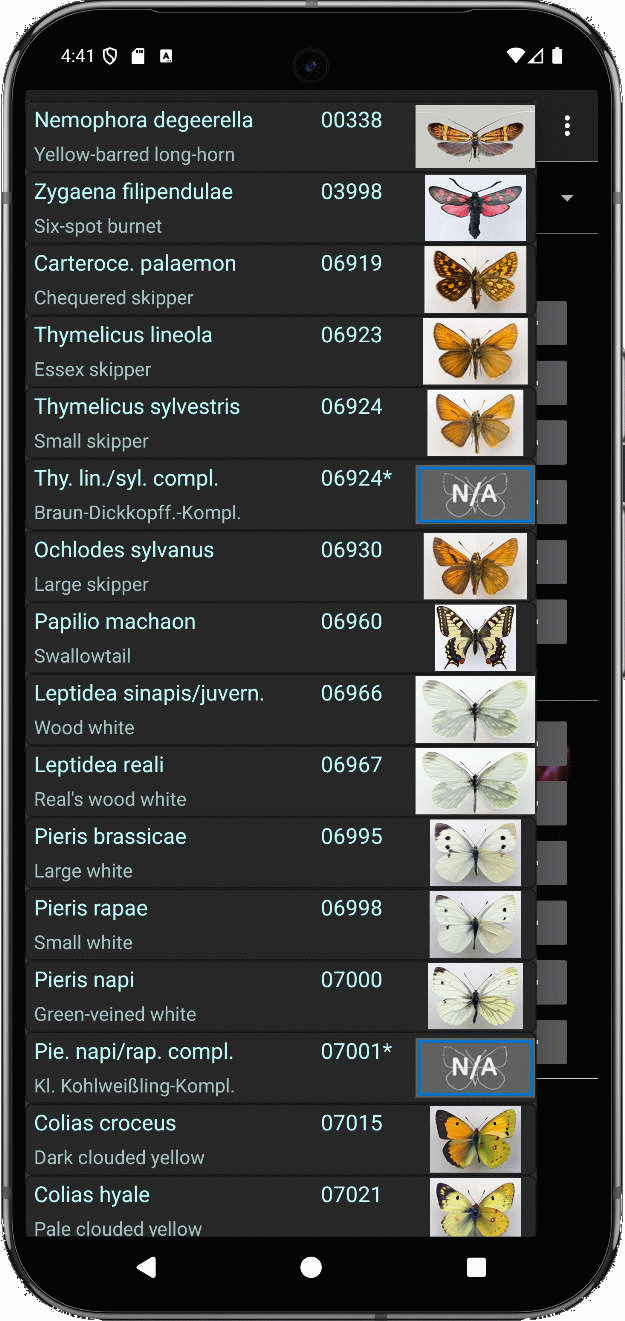625x1321 pixels.
Task: Tap N/A placeholder for Pie. napi/rap. compl.
Action: tap(475, 1068)
